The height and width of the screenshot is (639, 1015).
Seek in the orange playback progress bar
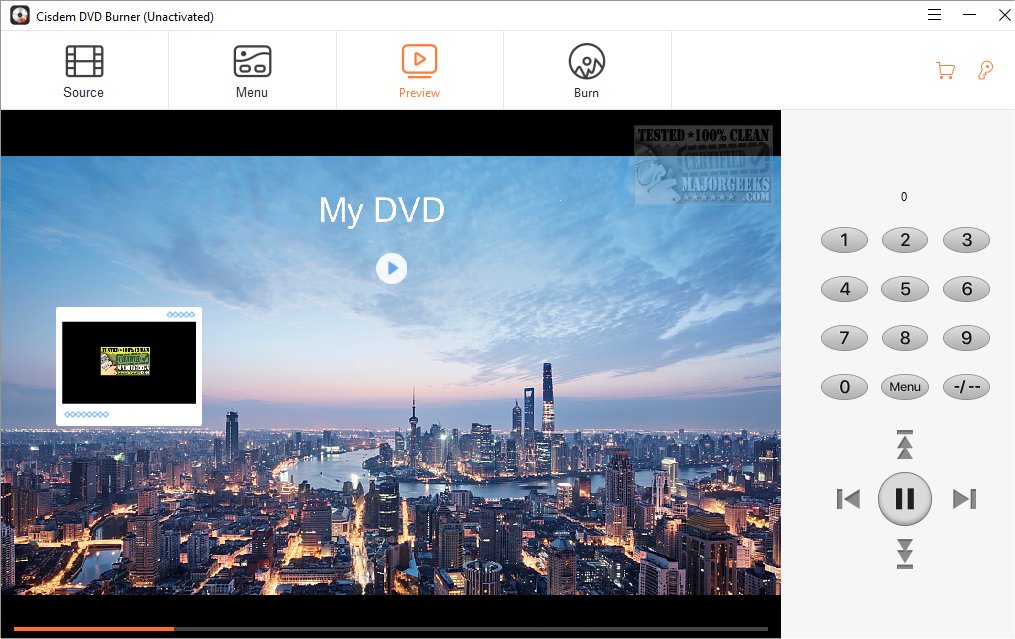point(391,629)
